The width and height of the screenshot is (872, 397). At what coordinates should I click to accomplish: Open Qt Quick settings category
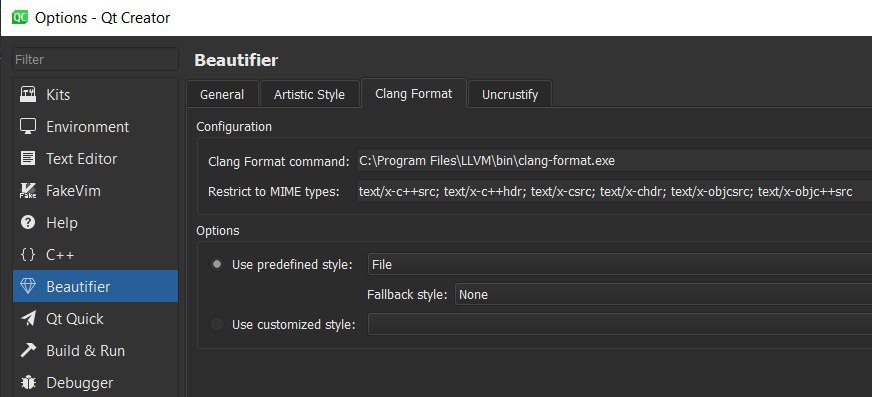pyautogui.click(x=95, y=319)
